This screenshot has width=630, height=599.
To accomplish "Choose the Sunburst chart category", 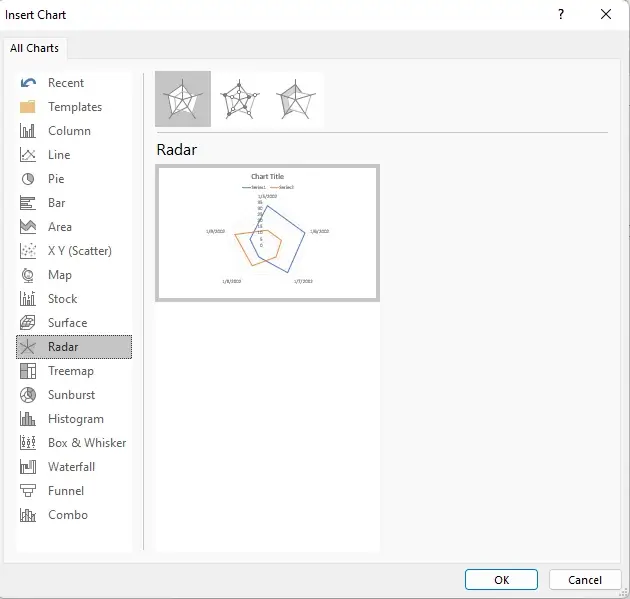I will pyautogui.click(x=72, y=395).
